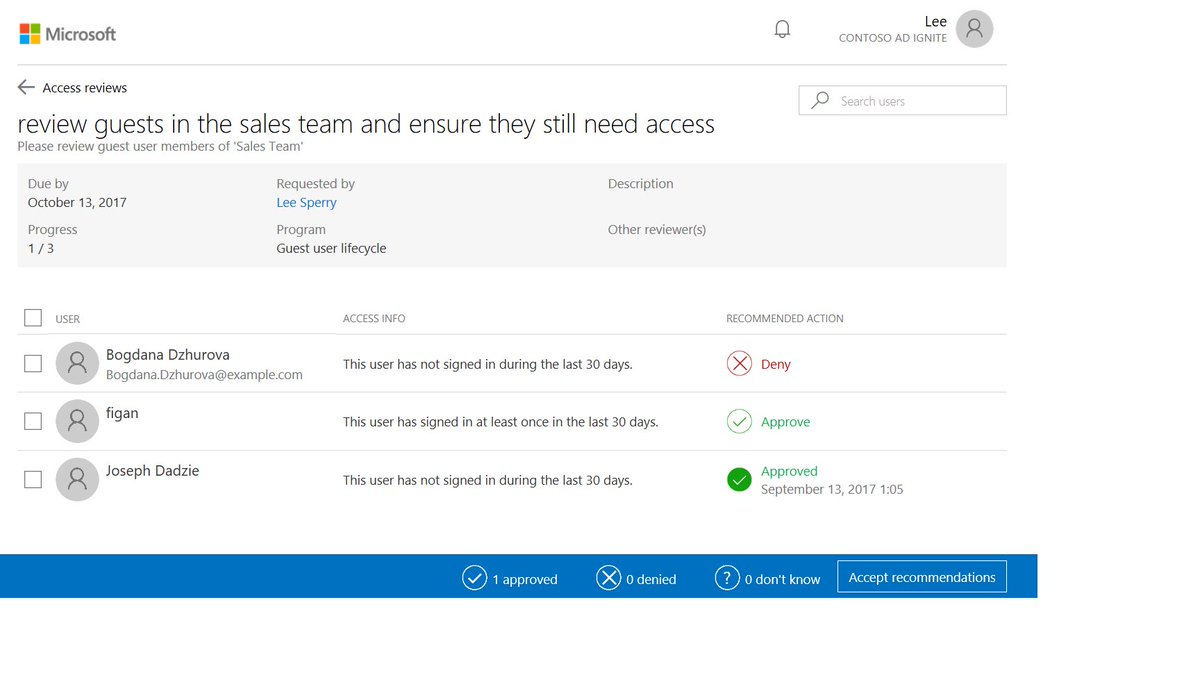
Task: Check figan's row checkbox
Action: [x=32, y=421]
